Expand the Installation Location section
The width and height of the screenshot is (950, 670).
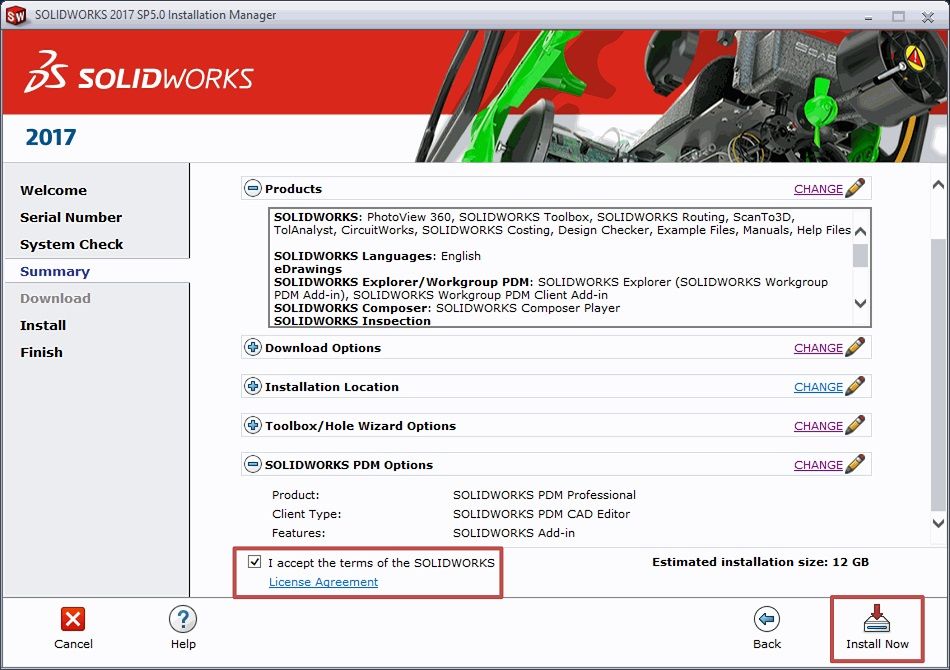[x=253, y=387]
